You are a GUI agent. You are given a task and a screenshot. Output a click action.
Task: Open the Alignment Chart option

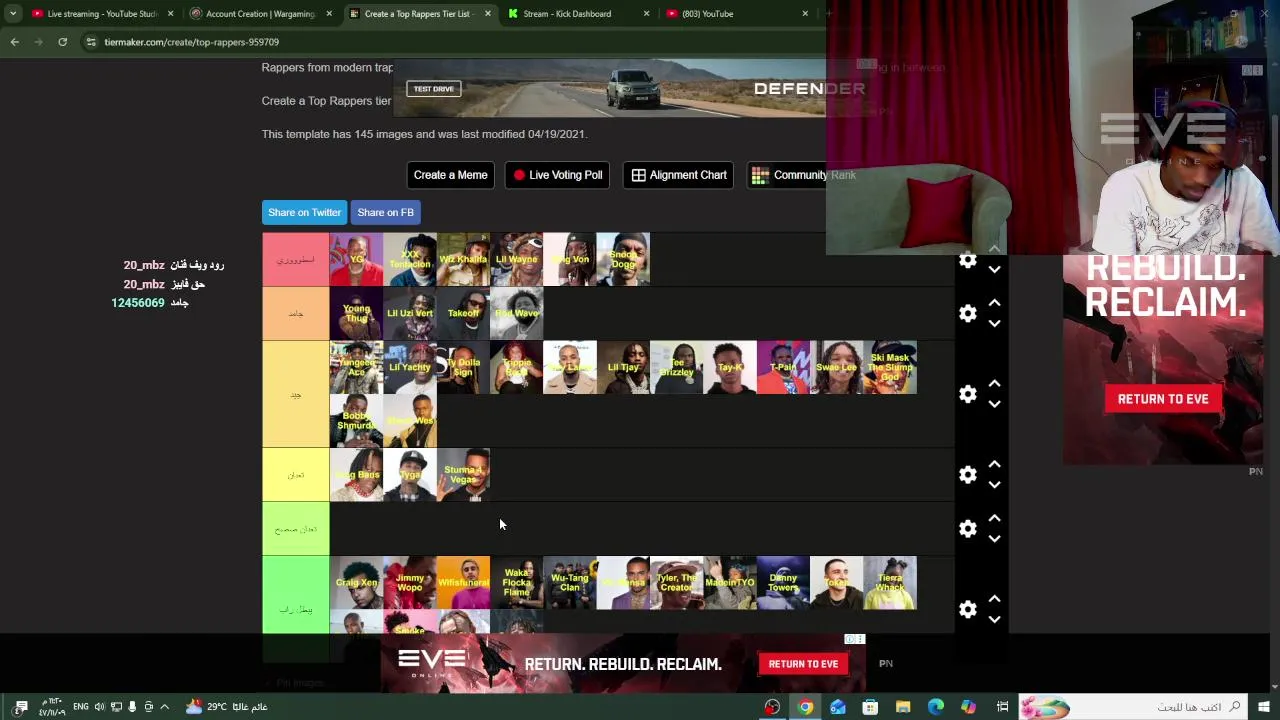(679, 175)
